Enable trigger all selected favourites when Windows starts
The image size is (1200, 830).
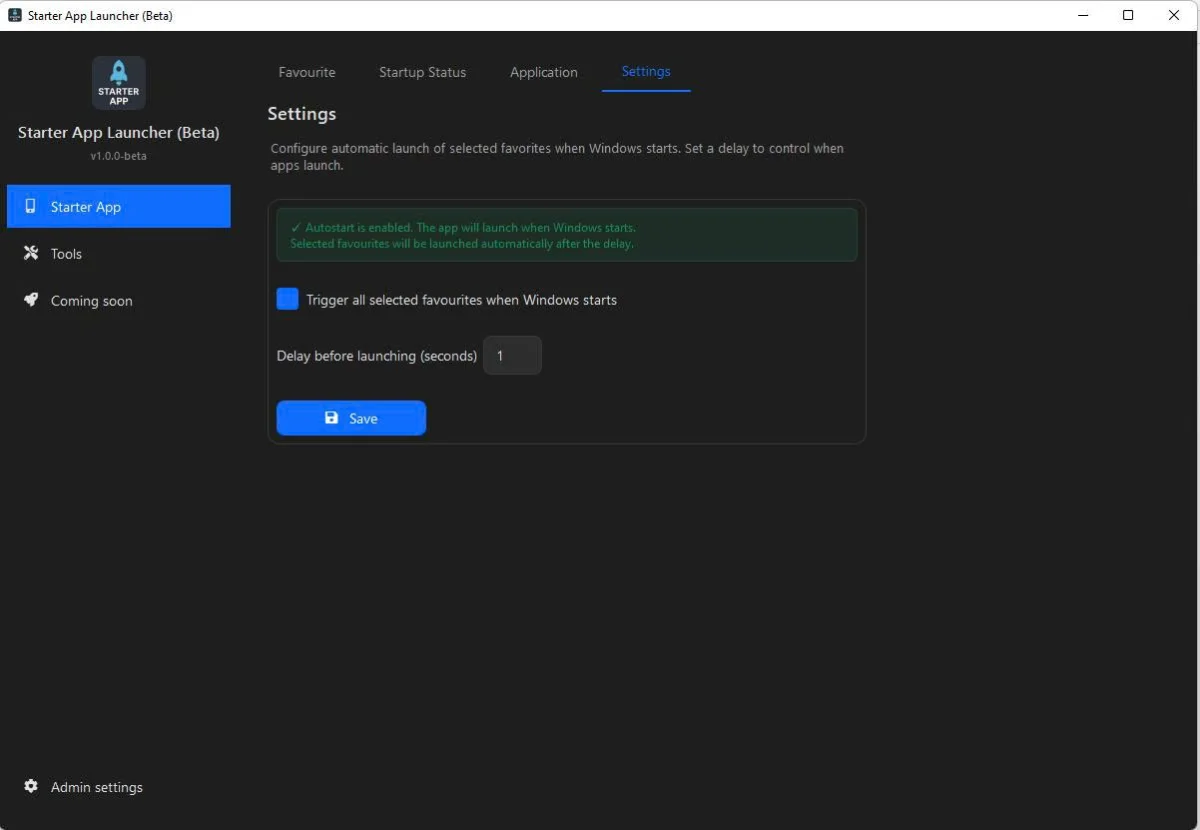[287, 298]
